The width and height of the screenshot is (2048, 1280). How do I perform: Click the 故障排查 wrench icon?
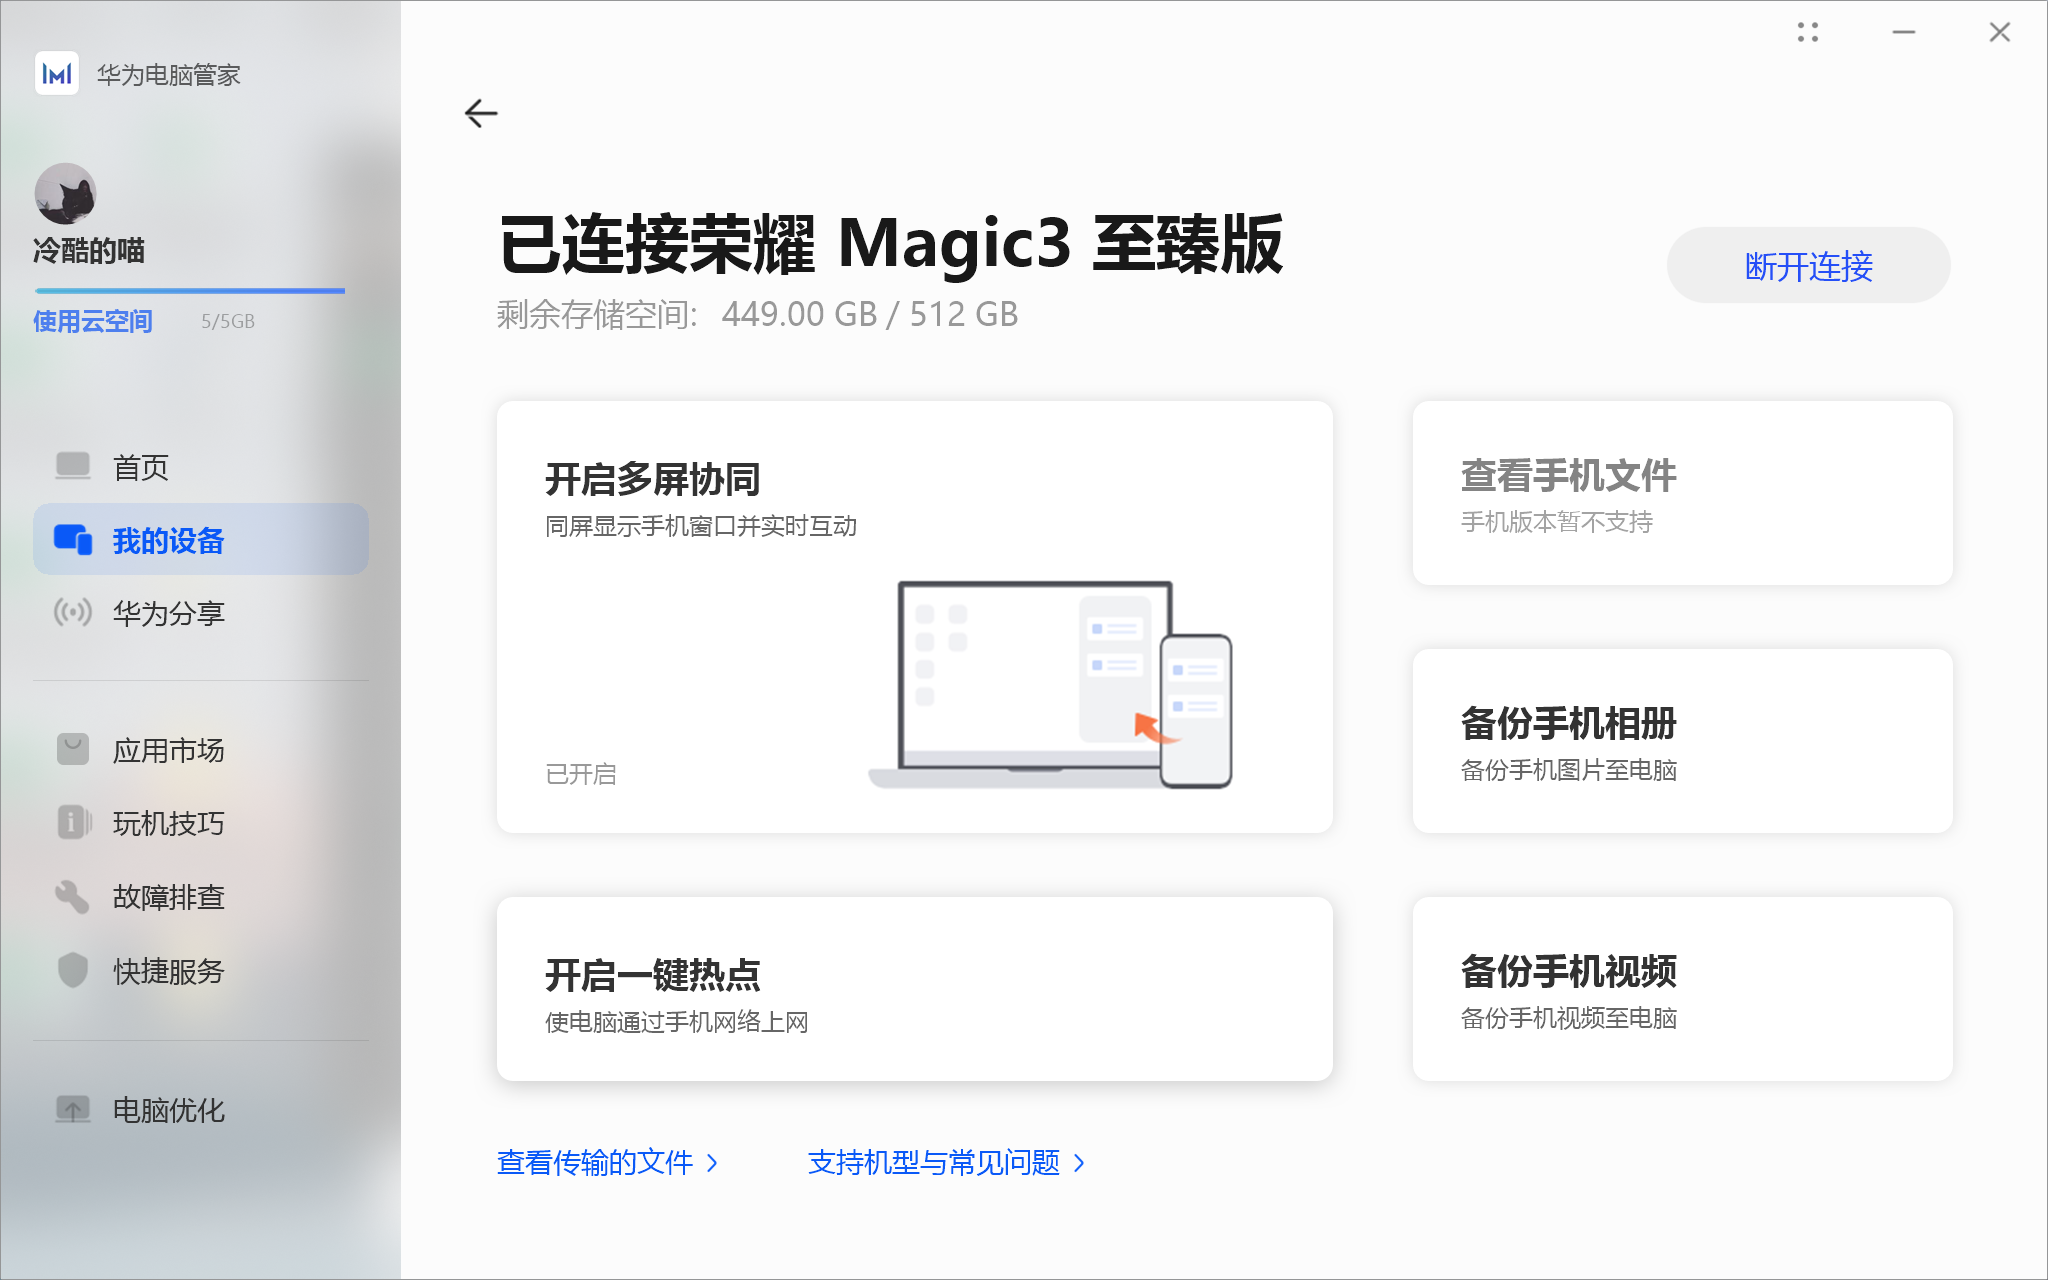pos(72,896)
